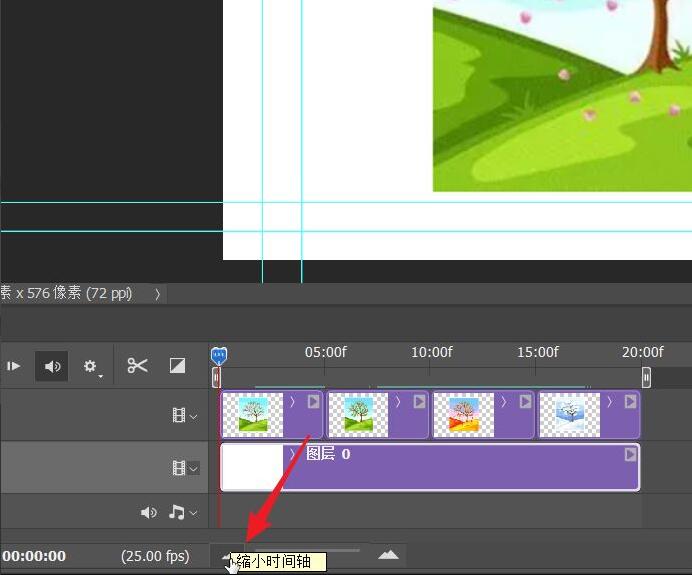The image size is (692, 575).
Task: Expand 图层 0 clip properties chevron
Action: [292, 454]
